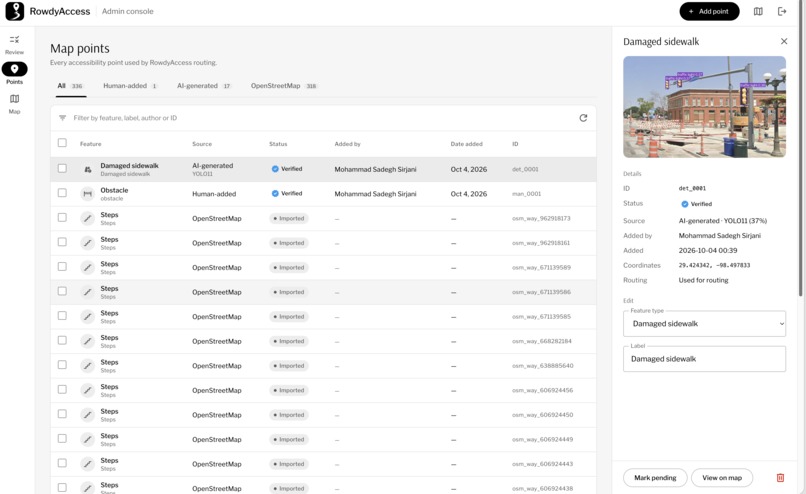Click the steps icon for osm_way_606924443
Image resolution: width=806 pixels, height=494 pixels.
point(88,464)
